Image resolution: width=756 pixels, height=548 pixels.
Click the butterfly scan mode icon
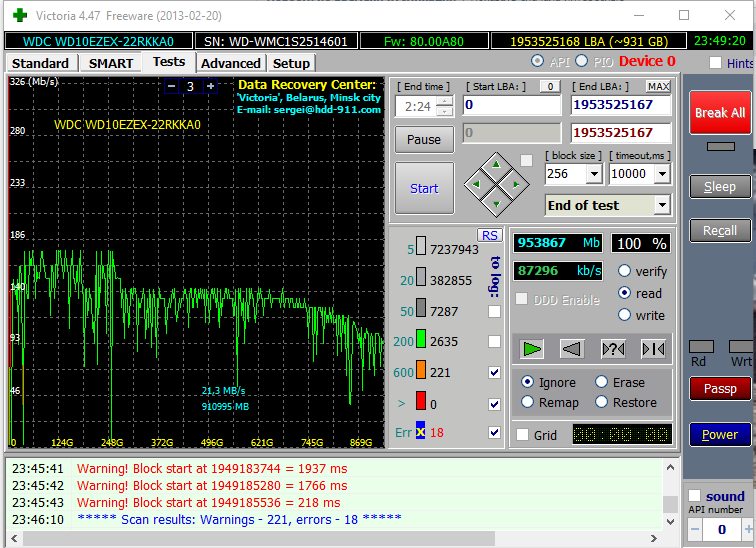click(653, 348)
